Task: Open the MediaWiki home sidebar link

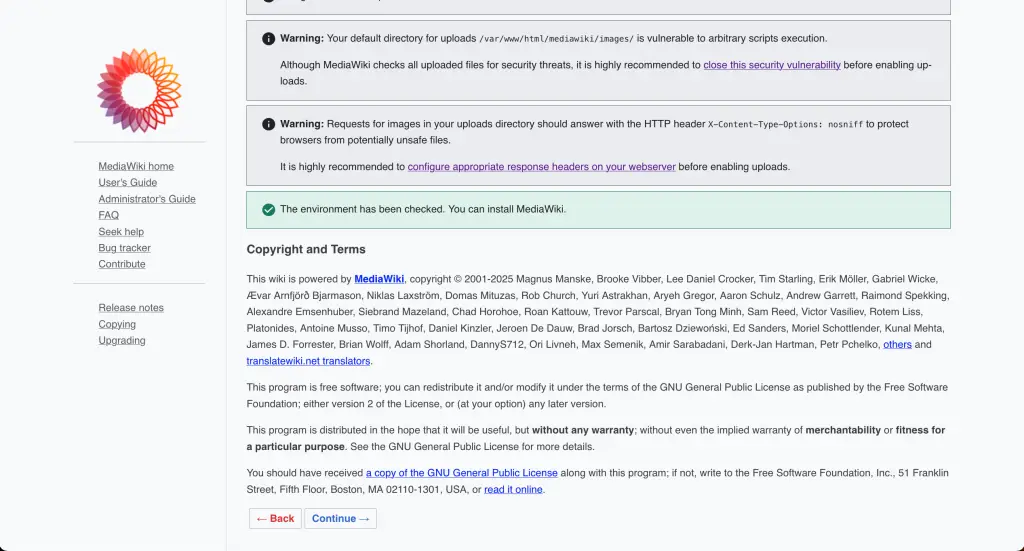Action: click(x=136, y=166)
